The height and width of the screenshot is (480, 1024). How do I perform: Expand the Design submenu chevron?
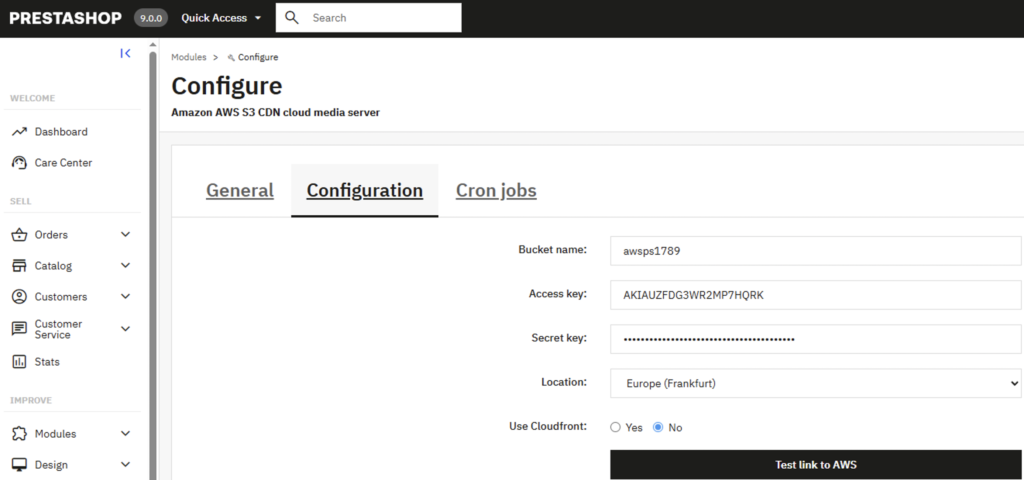tap(125, 464)
